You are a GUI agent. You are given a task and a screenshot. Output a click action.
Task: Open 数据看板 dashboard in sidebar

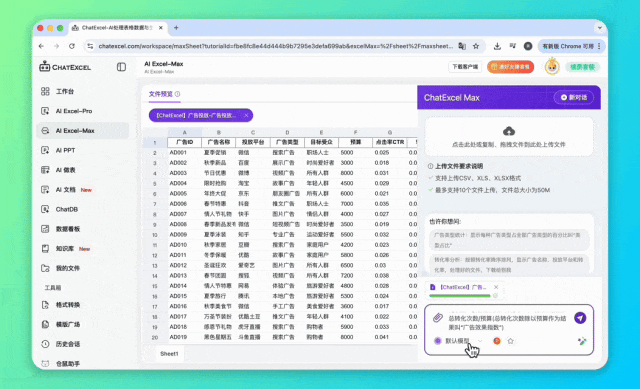[x=68, y=229]
